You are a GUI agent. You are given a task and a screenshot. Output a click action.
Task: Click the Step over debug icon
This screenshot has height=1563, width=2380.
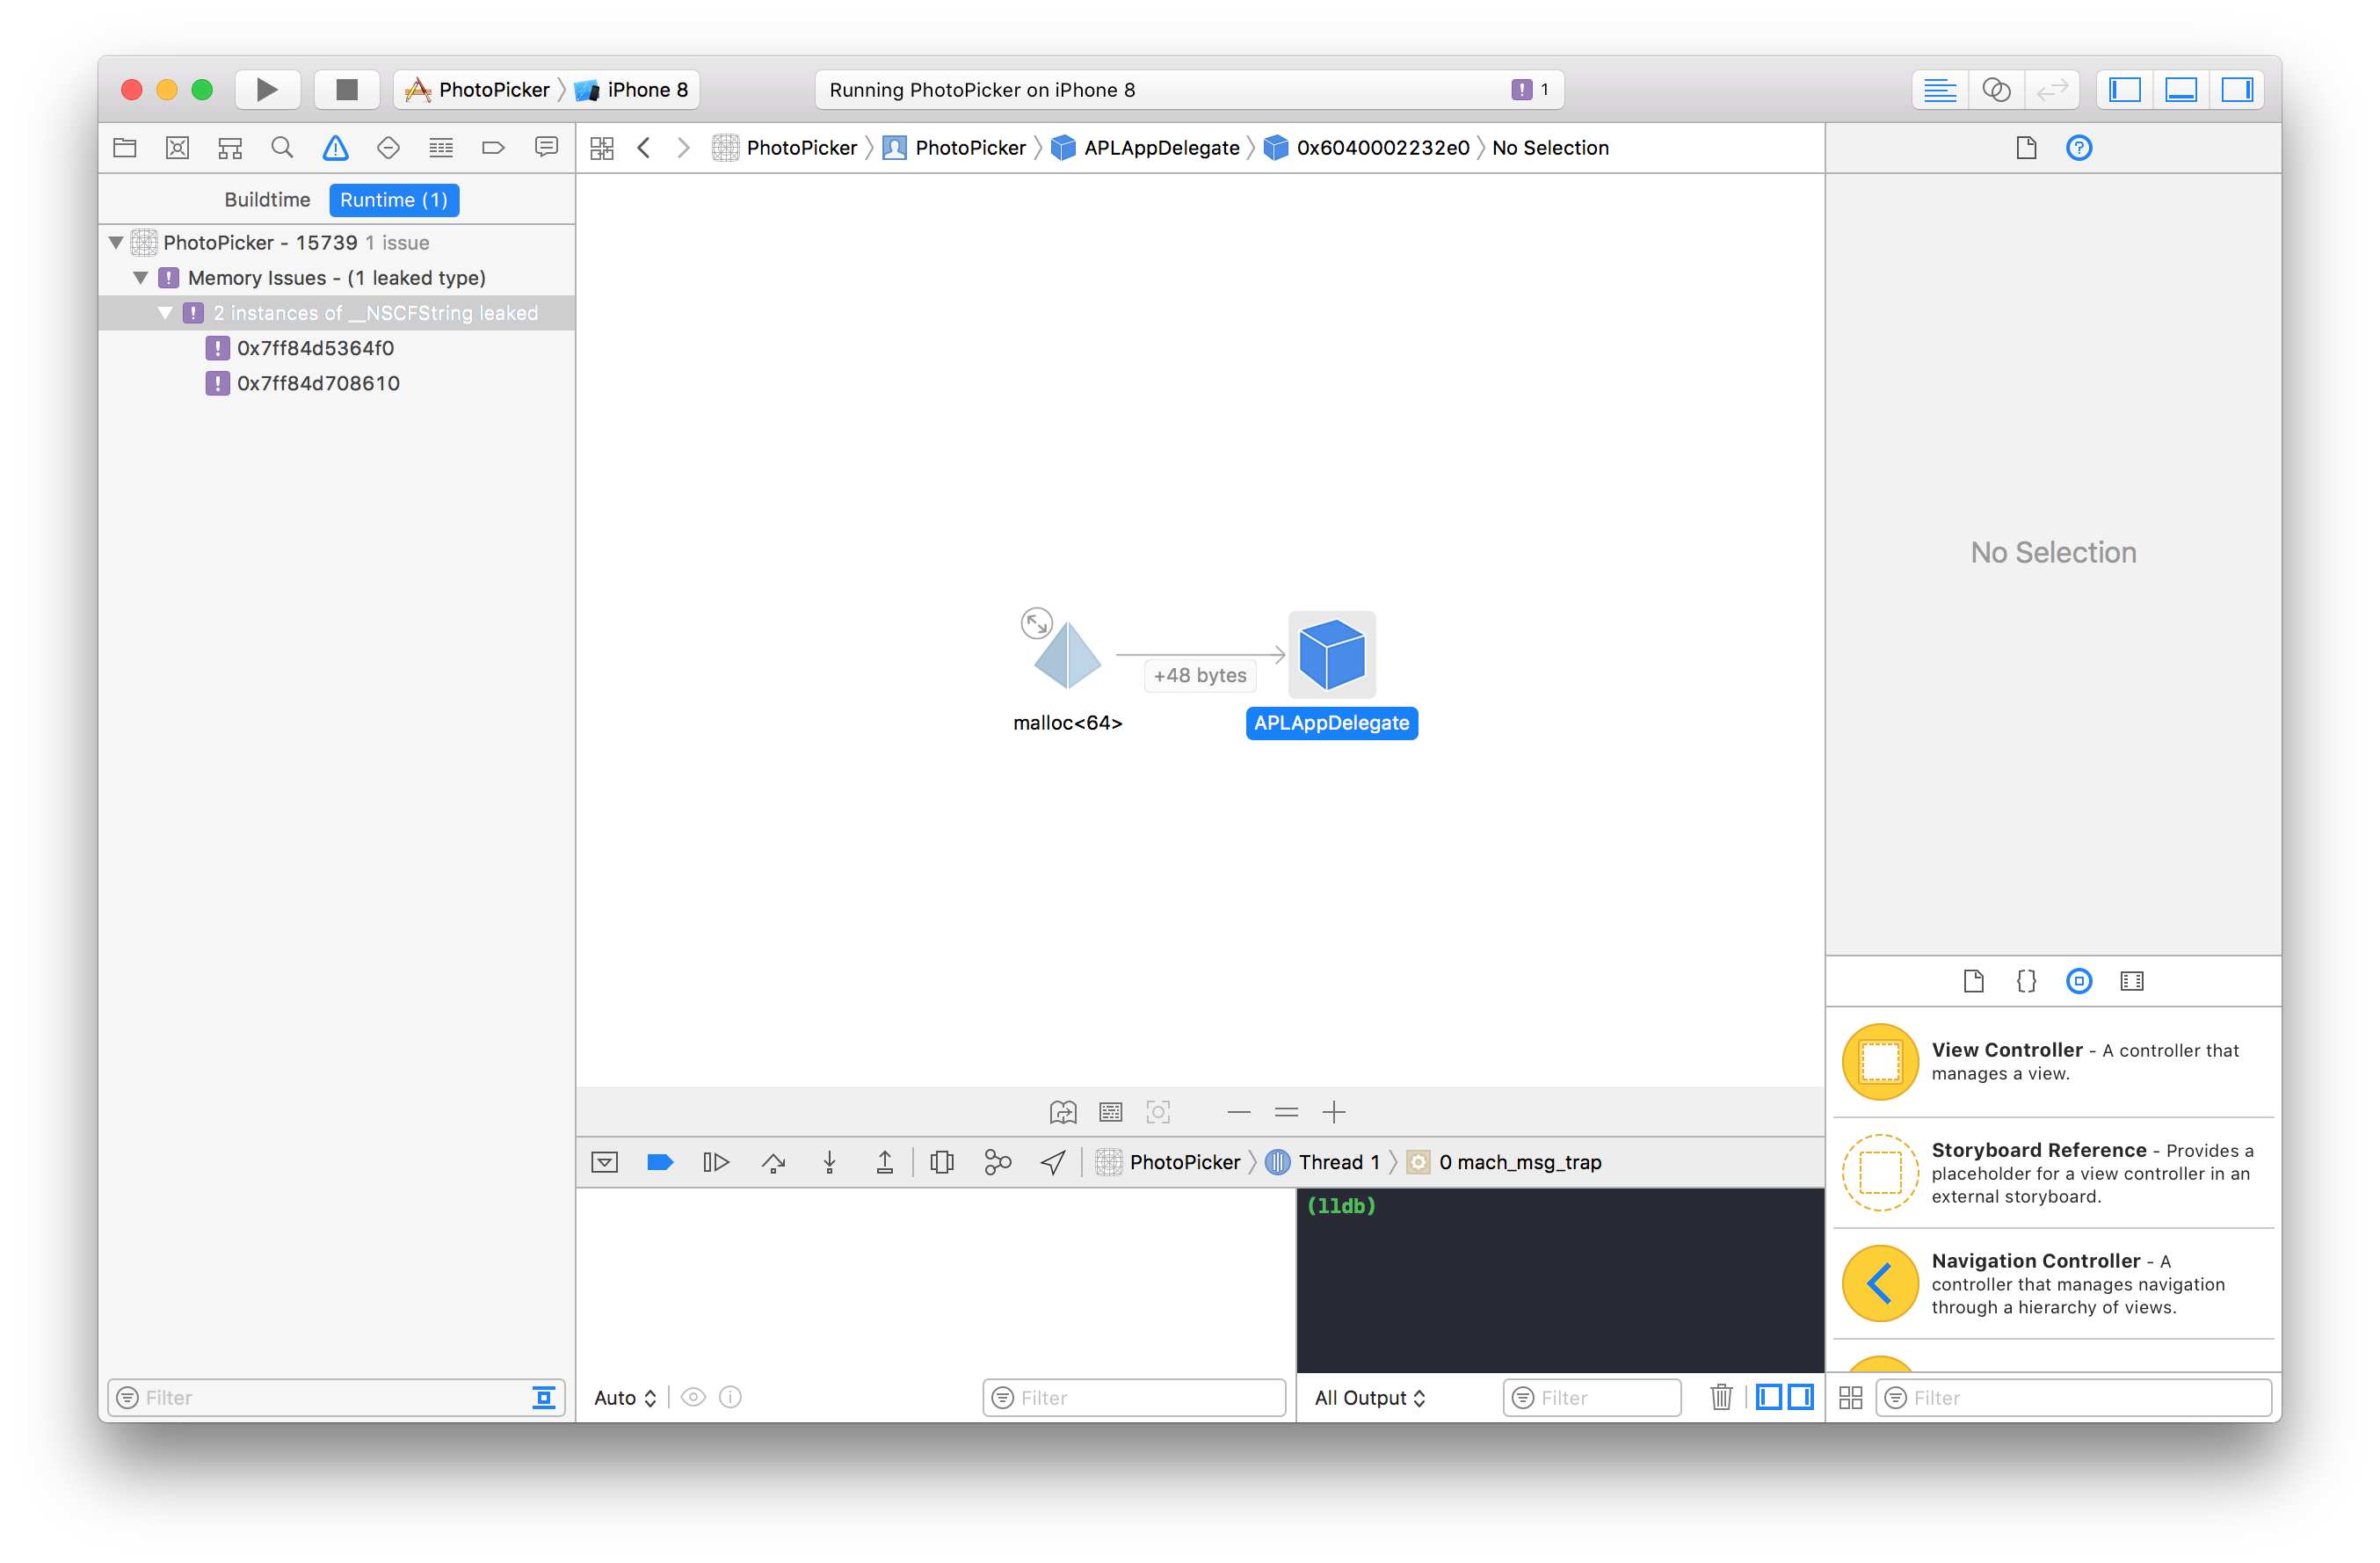(x=773, y=1162)
